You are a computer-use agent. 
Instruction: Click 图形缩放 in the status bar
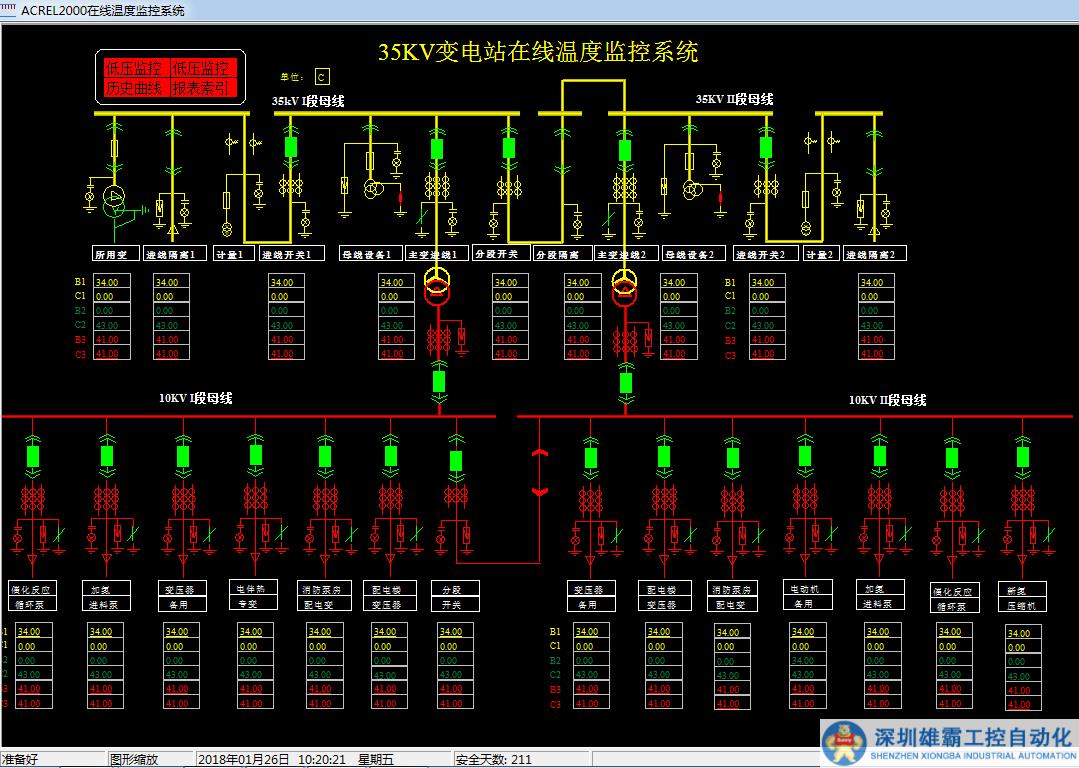click(134, 759)
